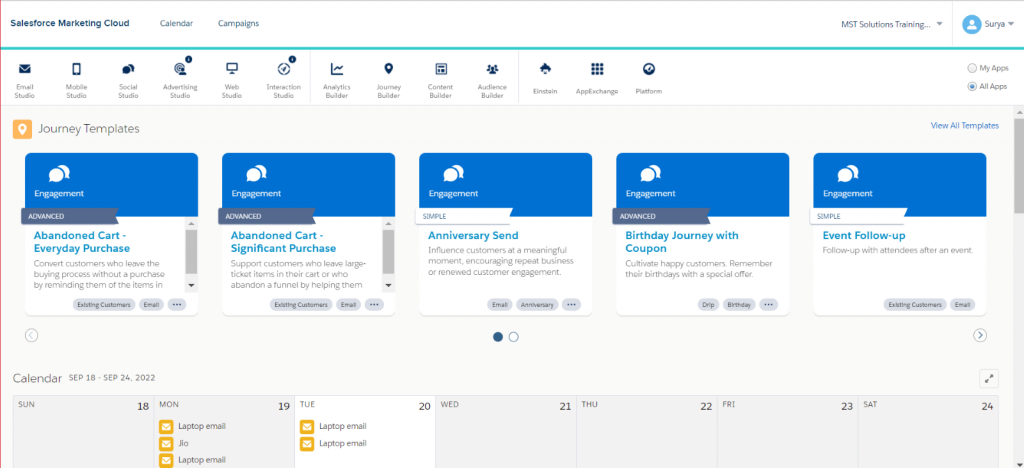Show more tags on Anniversary Send card
This screenshot has height=468, width=1024.
tap(571, 304)
